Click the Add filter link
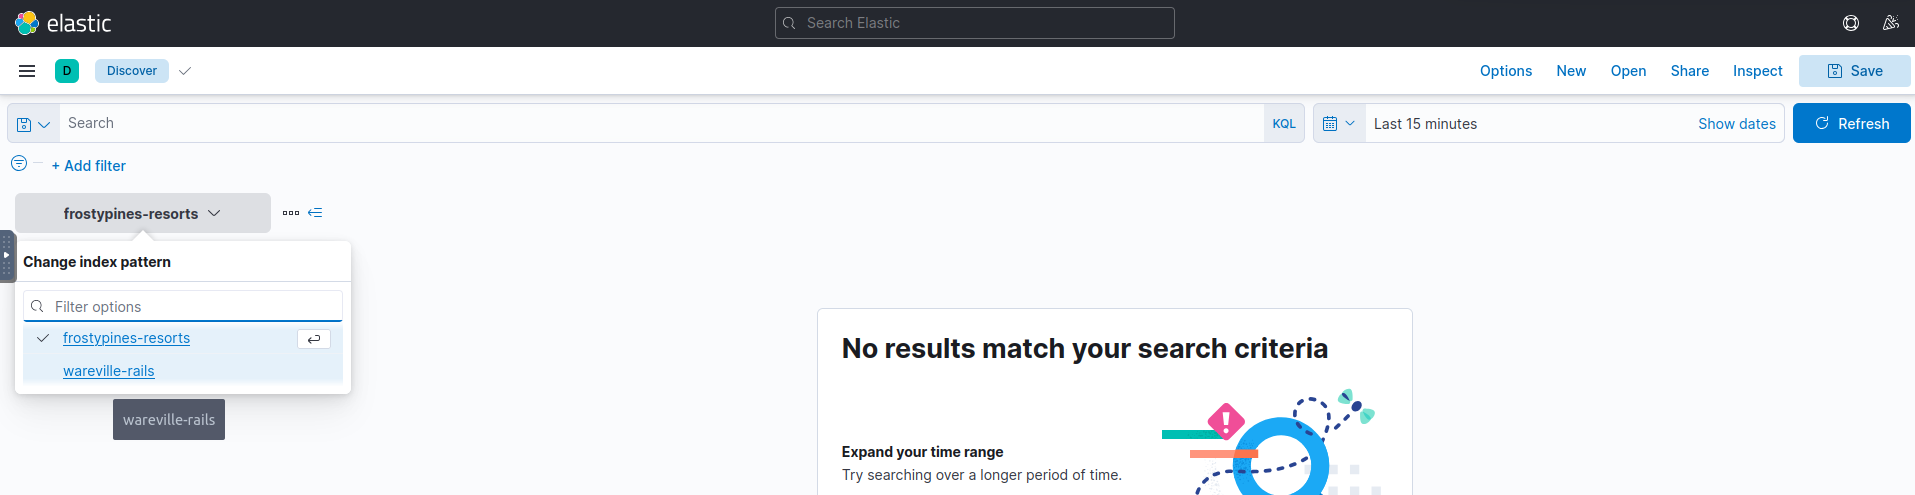Image resolution: width=1915 pixels, height=495 pixels. click(x=89, y=166)
